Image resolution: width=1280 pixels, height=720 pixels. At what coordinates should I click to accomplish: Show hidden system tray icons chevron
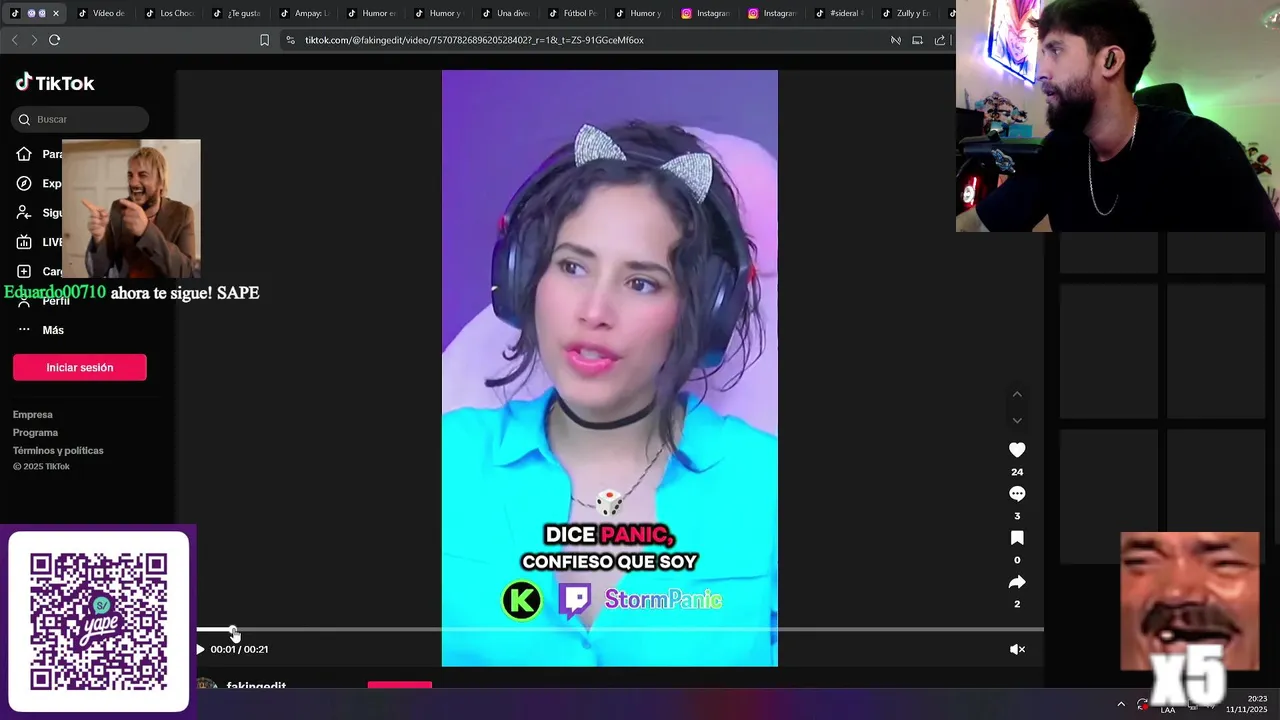coord(1121,704)
